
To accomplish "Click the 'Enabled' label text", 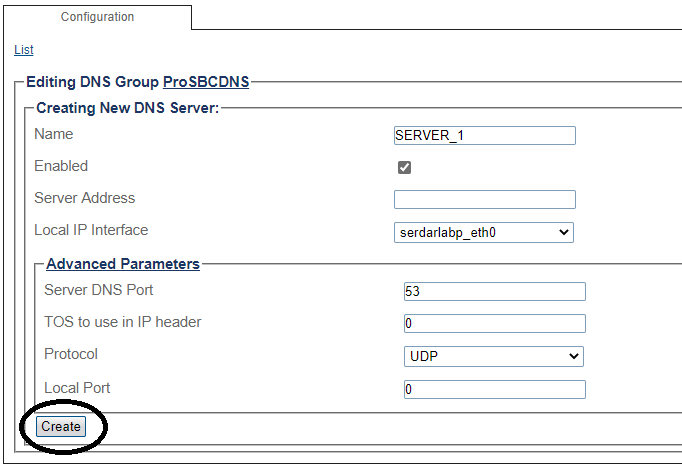I will tap(61, 166).
